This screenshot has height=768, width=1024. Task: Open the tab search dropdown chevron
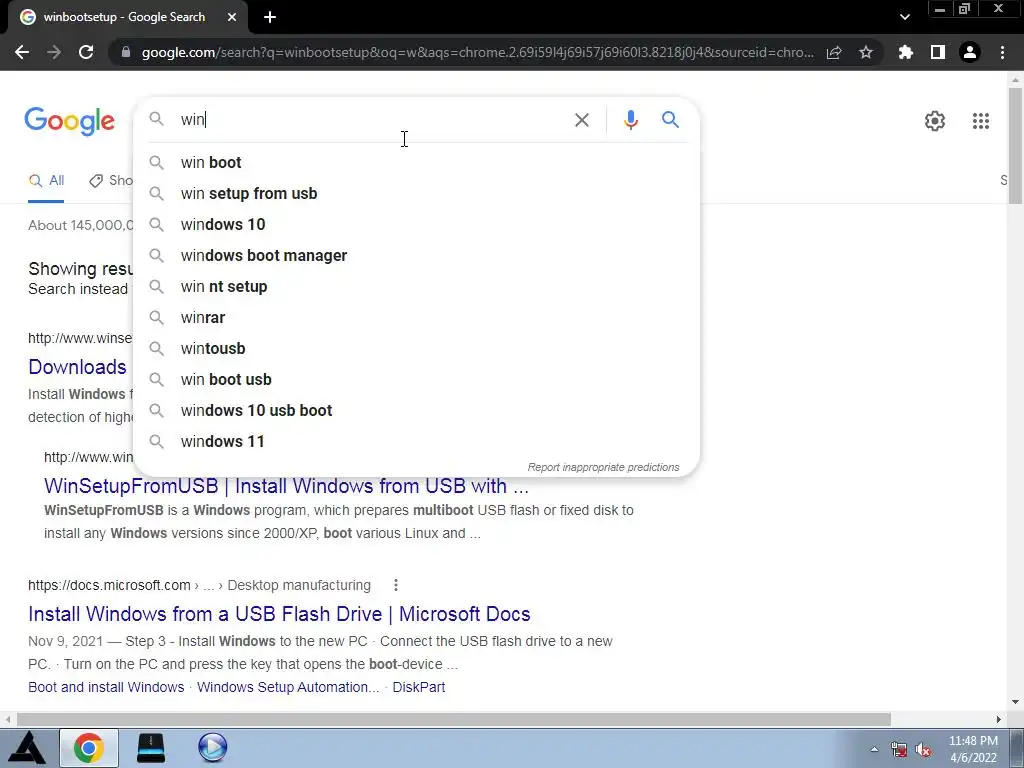904,17
